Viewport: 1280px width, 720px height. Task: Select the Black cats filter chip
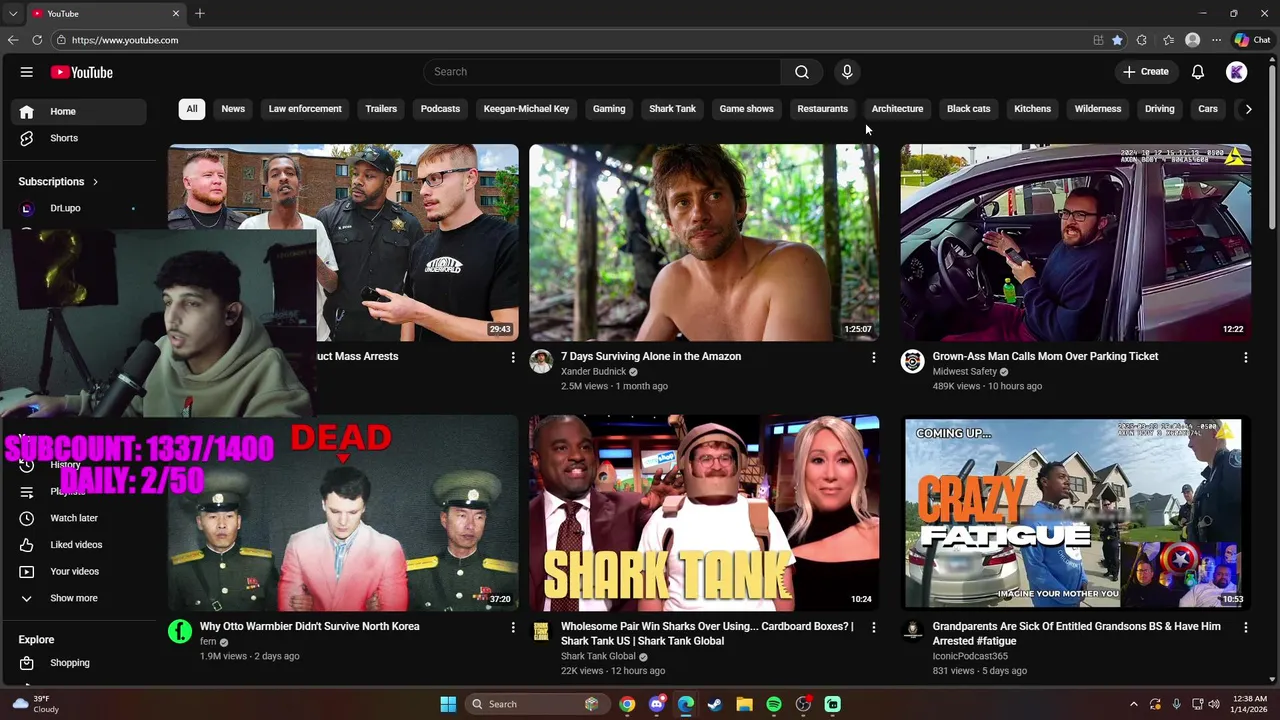click(968, 109)
